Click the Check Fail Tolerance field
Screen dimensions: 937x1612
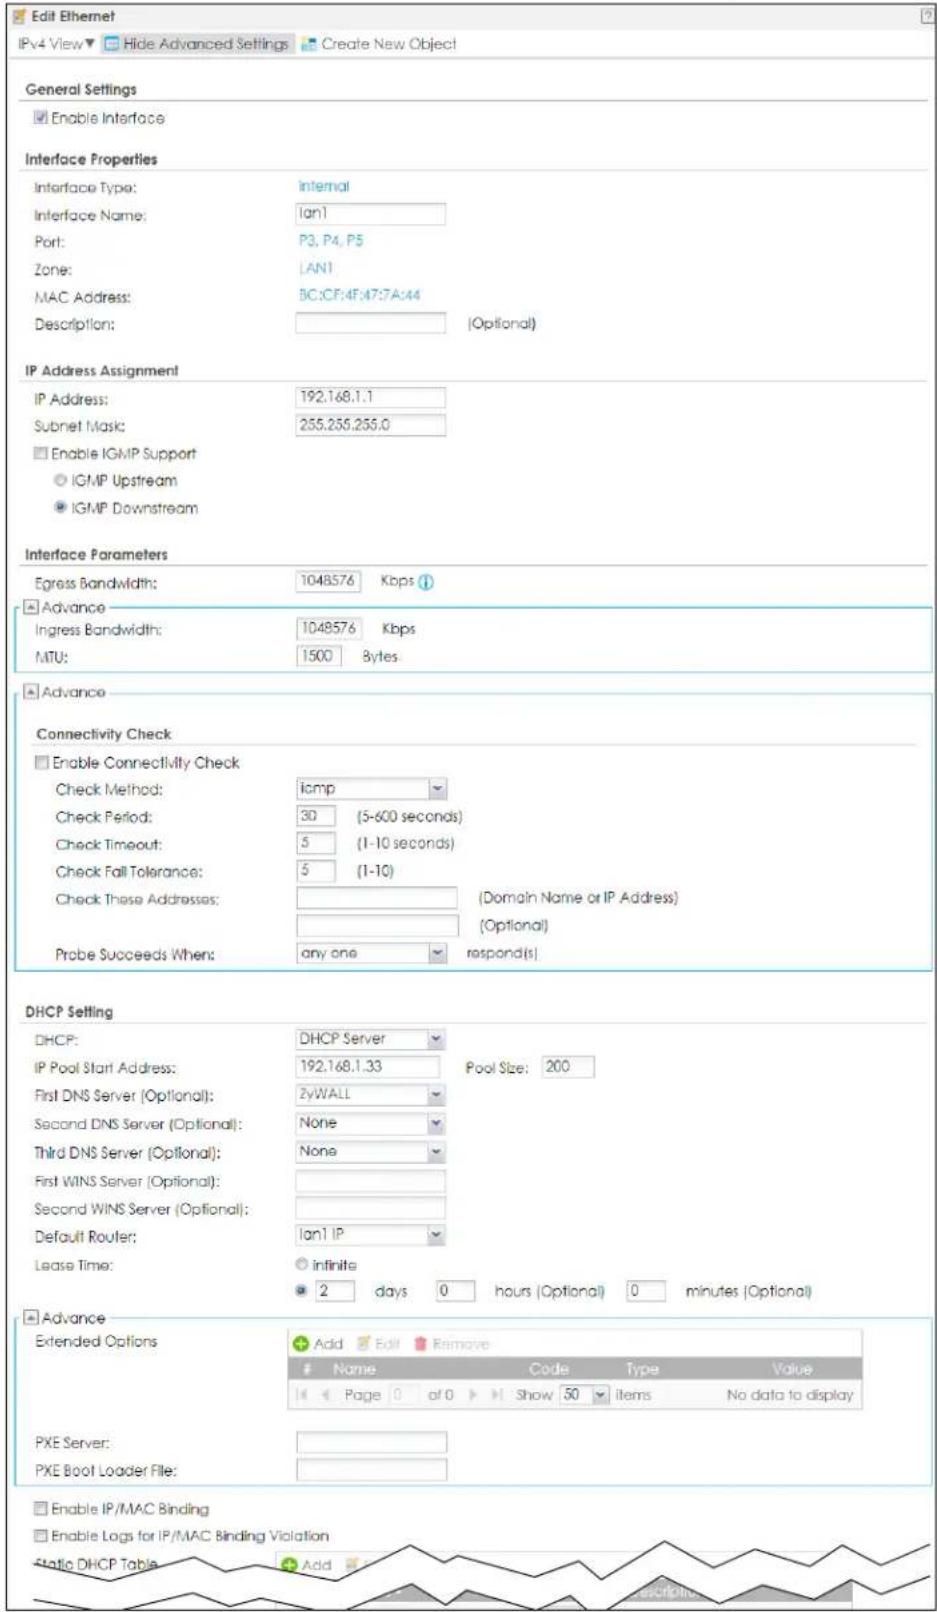click(316, 870)
